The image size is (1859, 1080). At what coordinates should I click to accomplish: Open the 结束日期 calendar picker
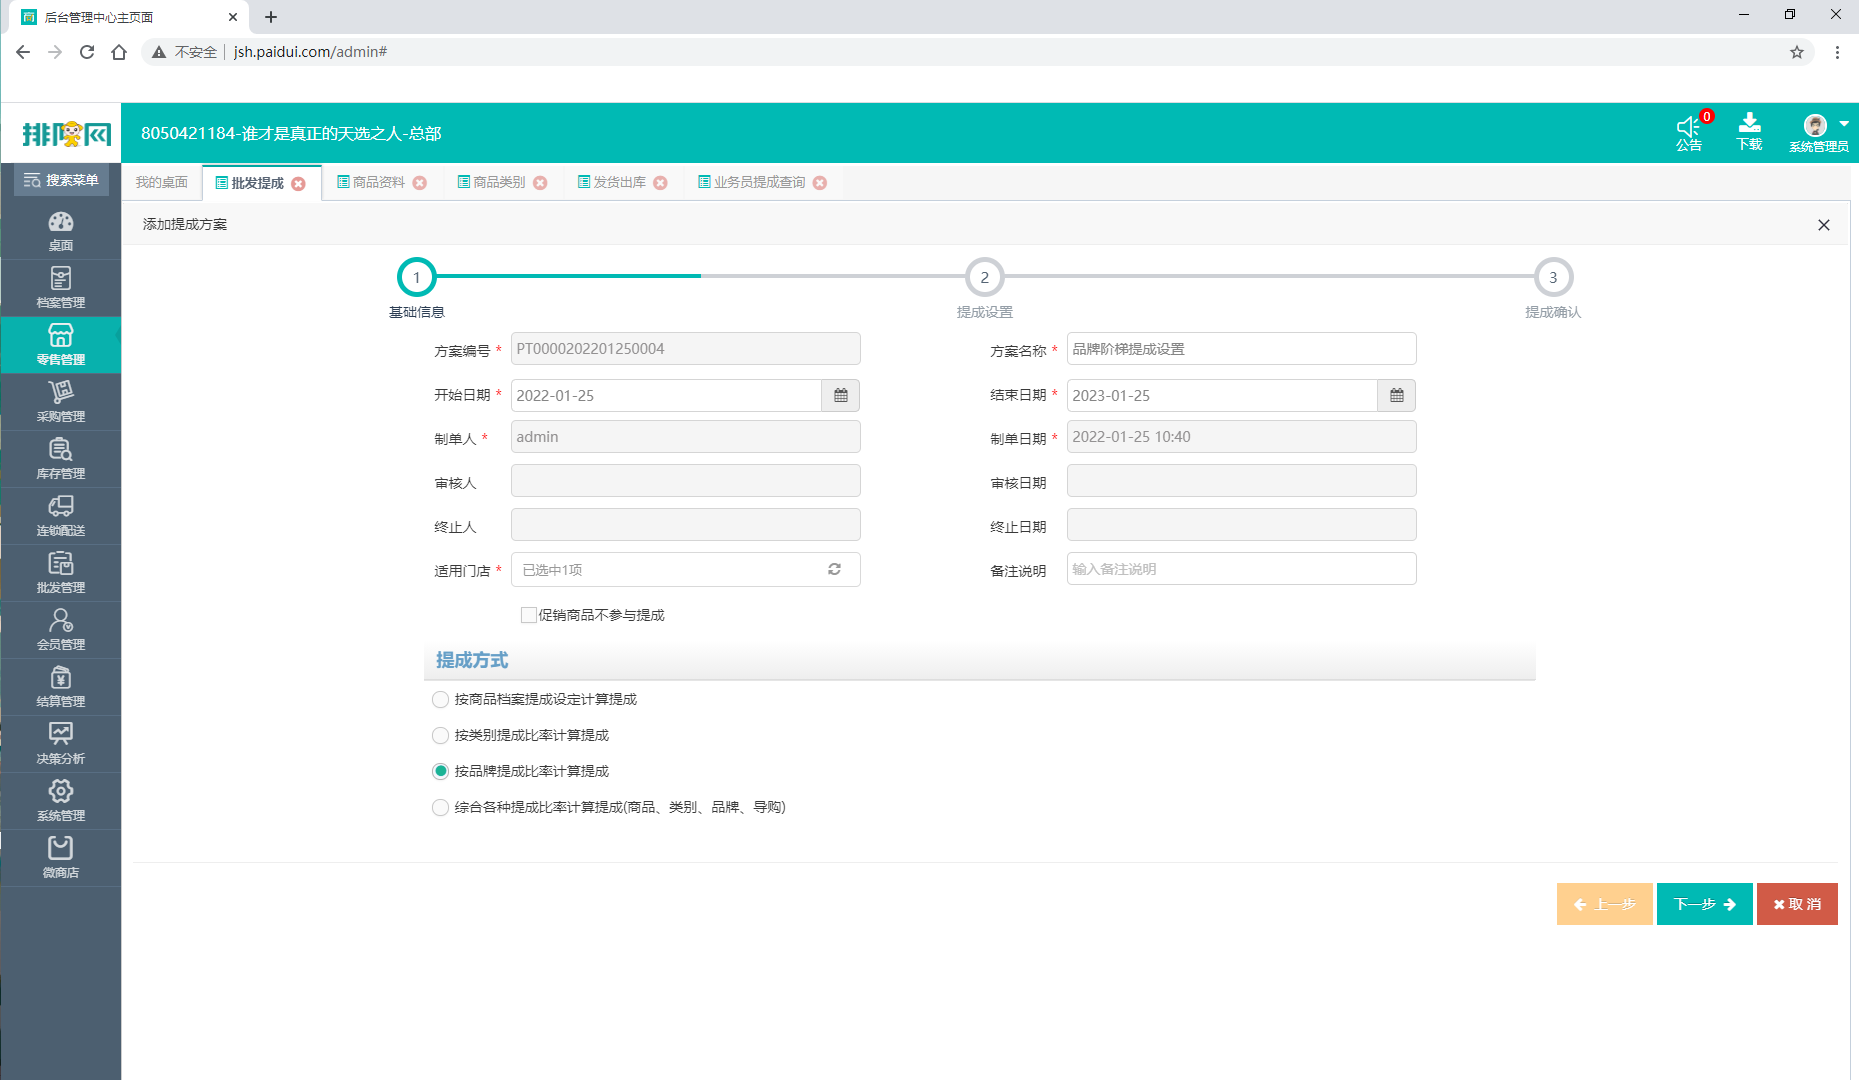(x=1397, y=396)
